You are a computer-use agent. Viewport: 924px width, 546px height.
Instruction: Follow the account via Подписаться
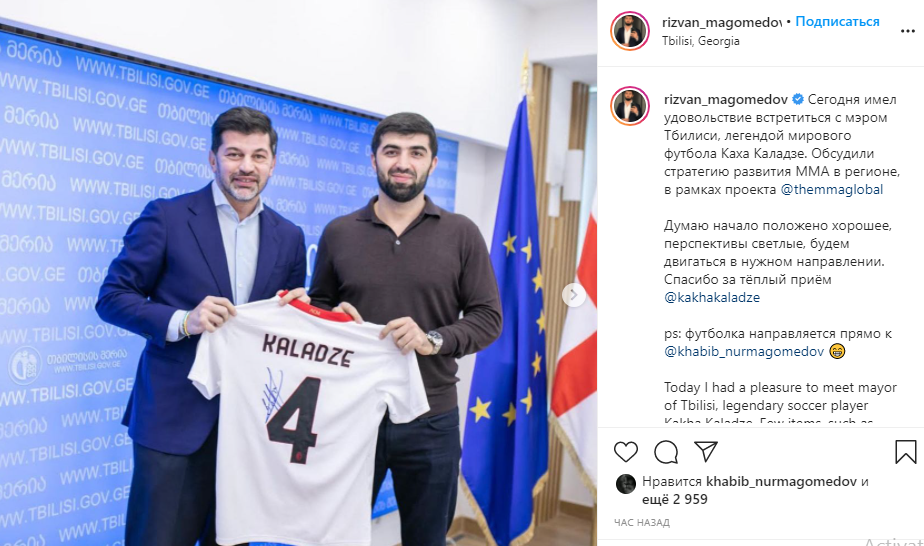point(837,22)
